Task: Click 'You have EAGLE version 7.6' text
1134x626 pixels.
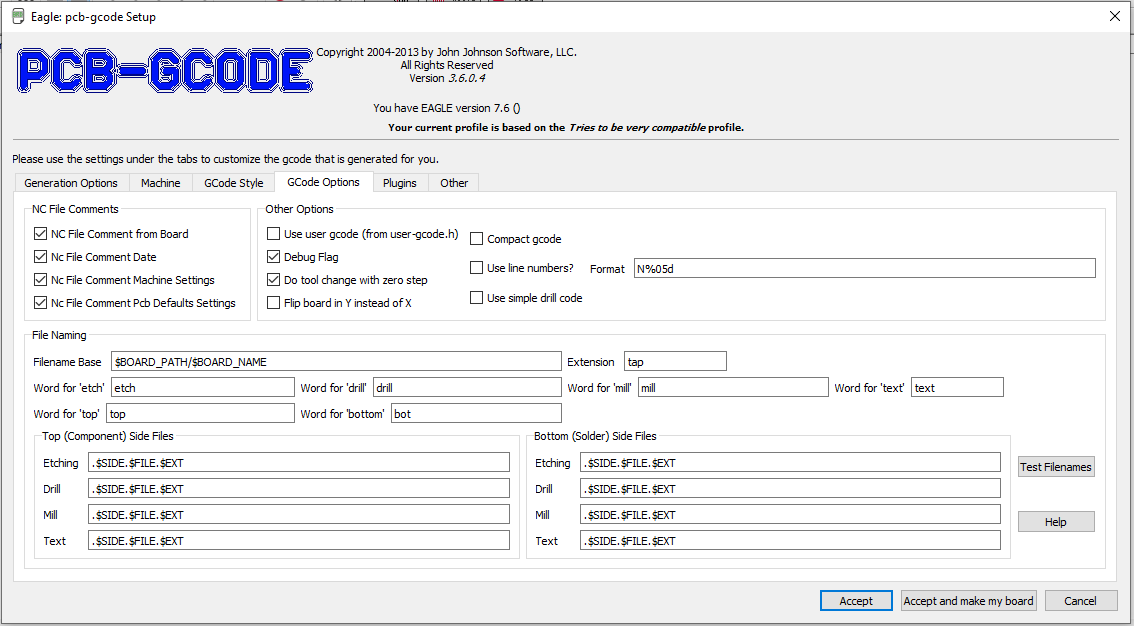Action: click(x=446, y=108)
